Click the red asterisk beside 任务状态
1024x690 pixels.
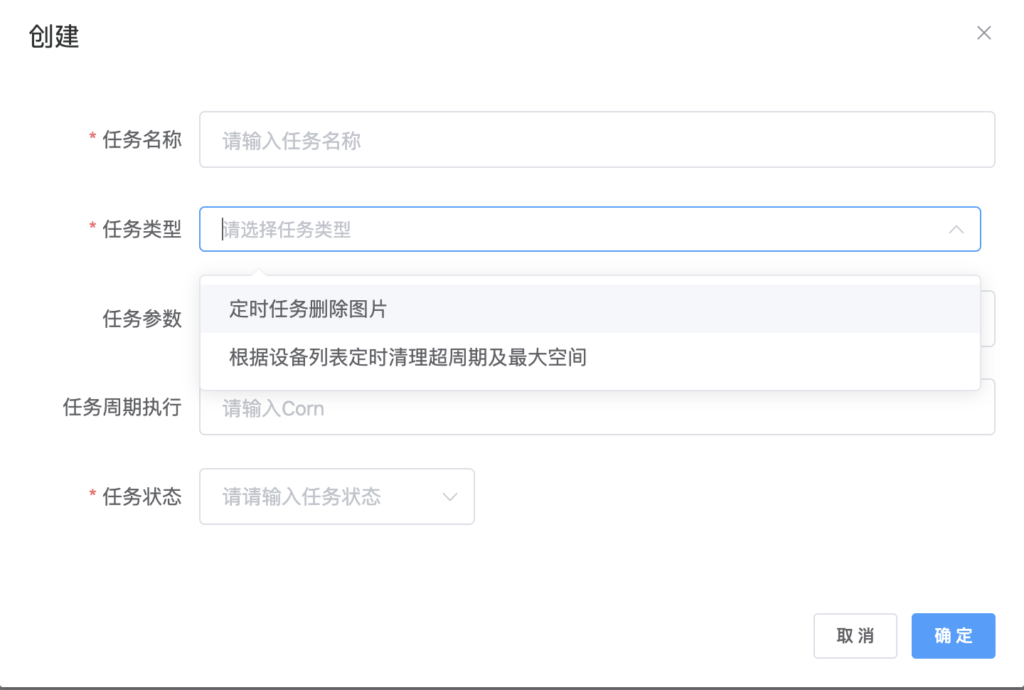pyautogui.click(x=93, y=496)
